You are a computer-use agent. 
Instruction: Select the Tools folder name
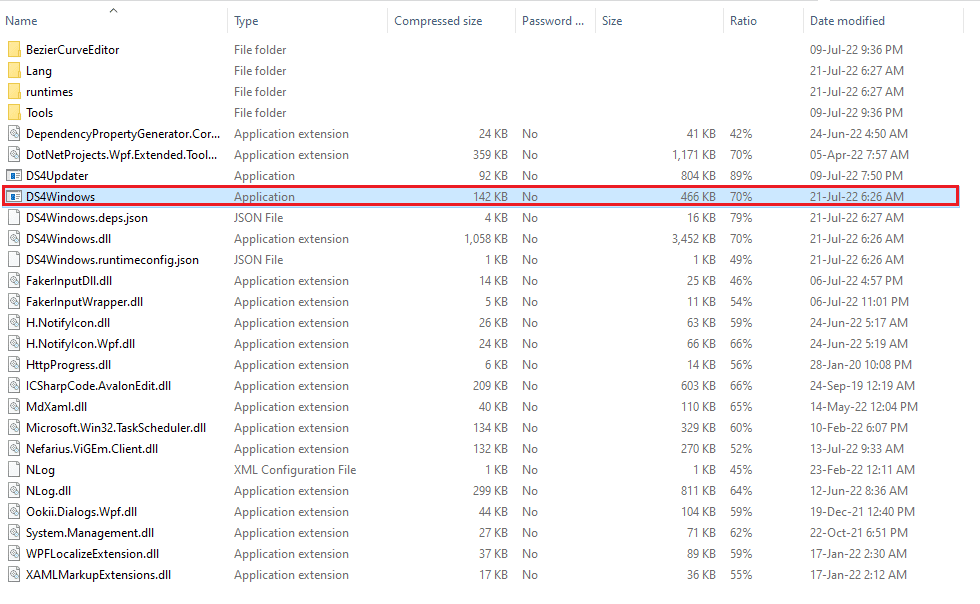[x=39, y=113]
